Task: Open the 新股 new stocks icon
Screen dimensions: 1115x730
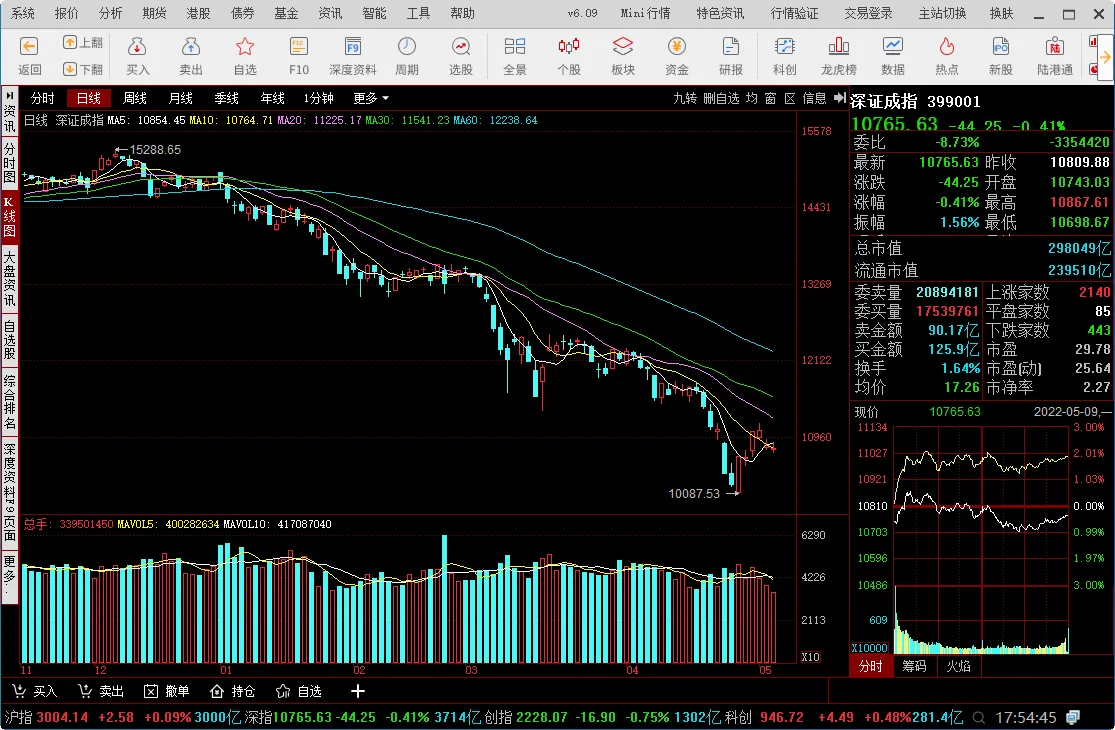Action: click(1001, 47)
